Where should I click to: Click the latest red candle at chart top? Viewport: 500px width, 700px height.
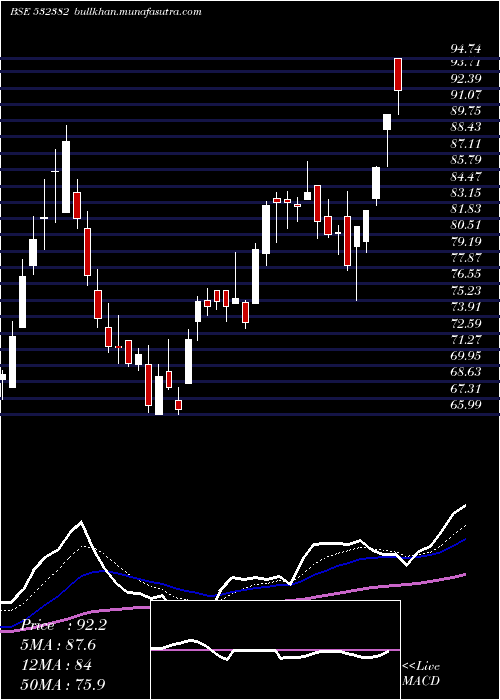pos(398,75)
